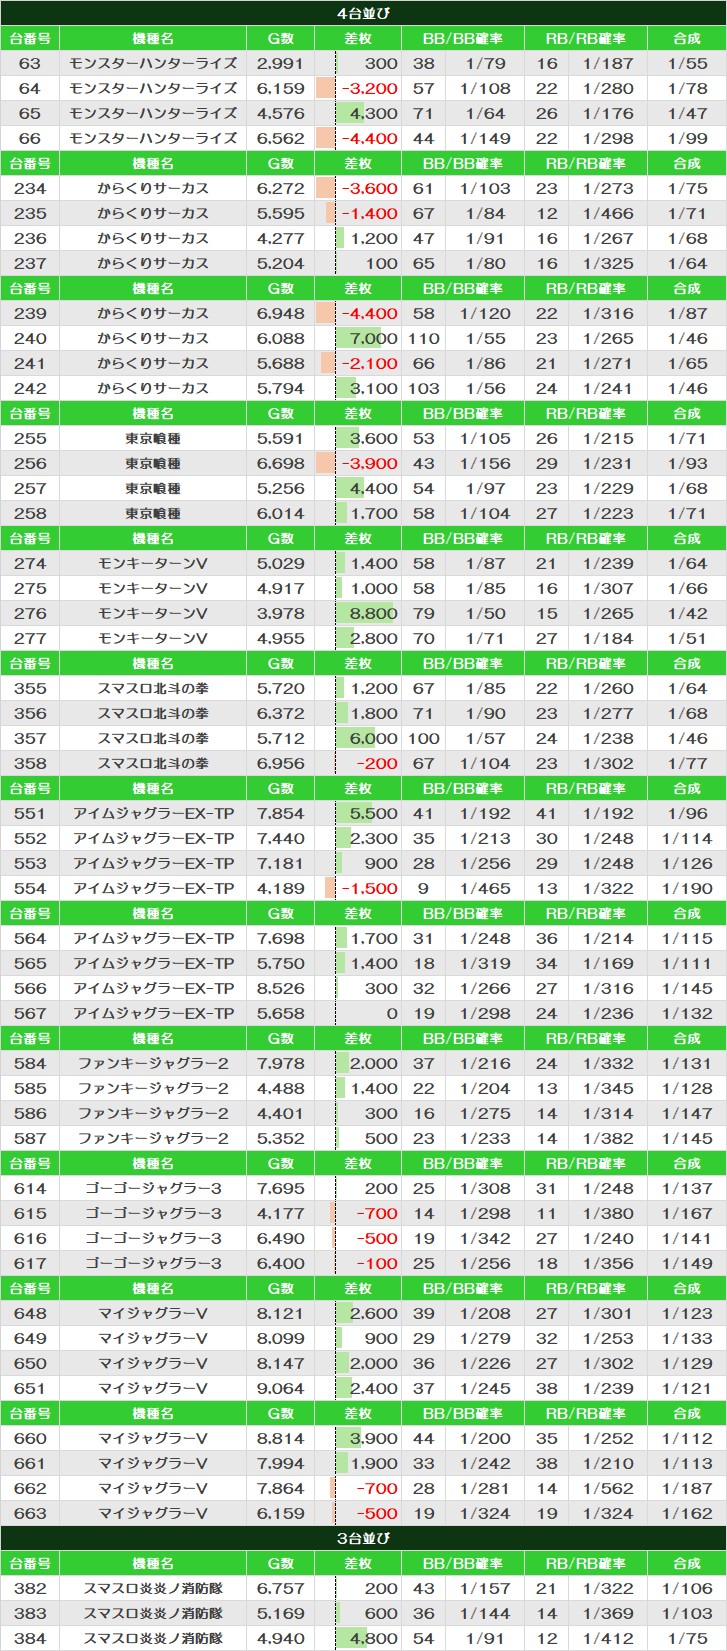Click 9.064 game count in row 651
Screen dimensions: 727x1651
tap(280, 1388)
